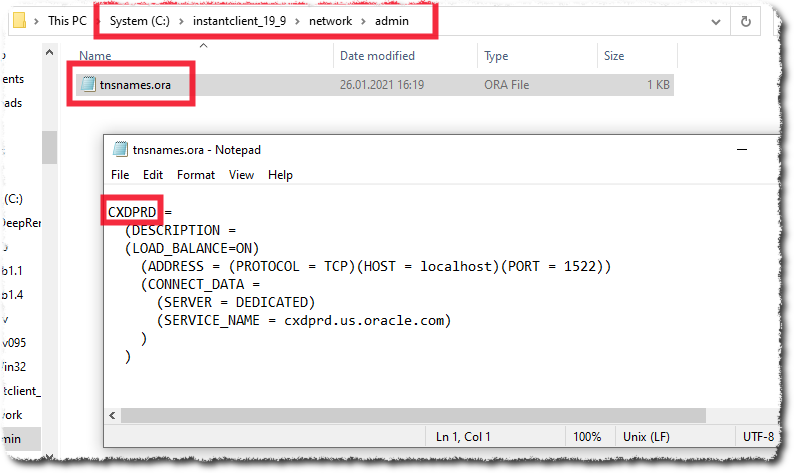794x473 pixels.
Task: Minimize the Notepad window
Action: (741, 150)
